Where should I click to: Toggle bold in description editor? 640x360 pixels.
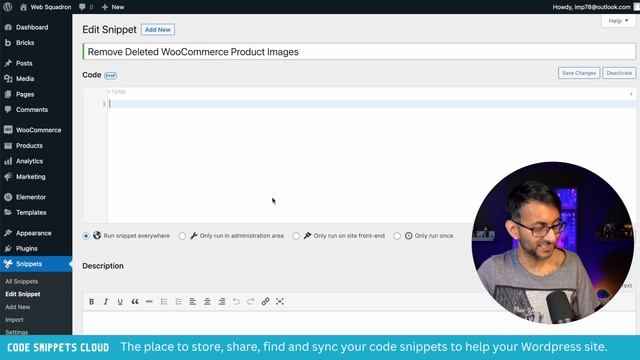click(91, 302)
